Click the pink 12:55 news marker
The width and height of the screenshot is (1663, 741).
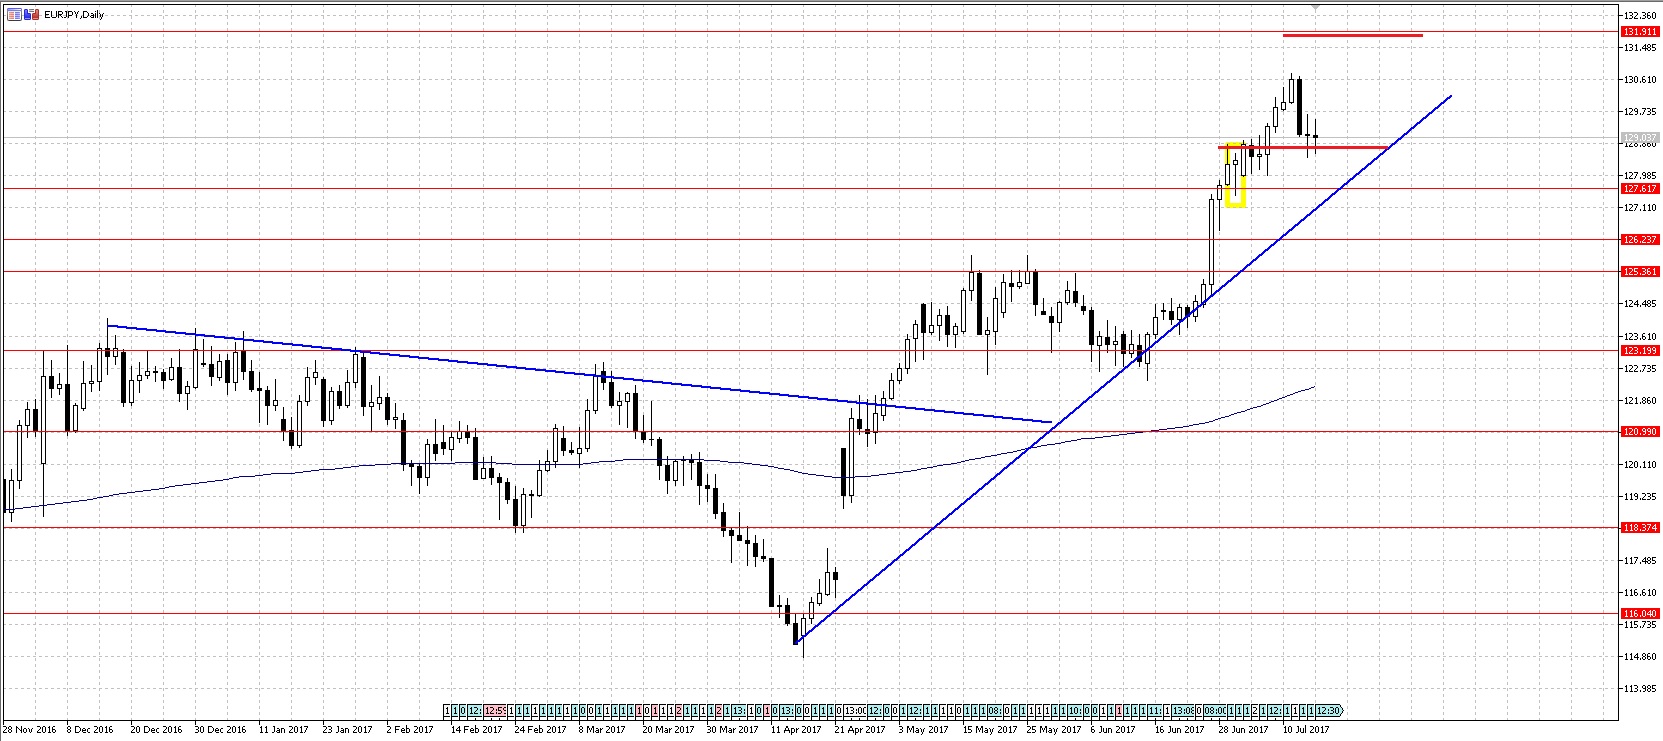pyautogui.click(x=494, y=710)
